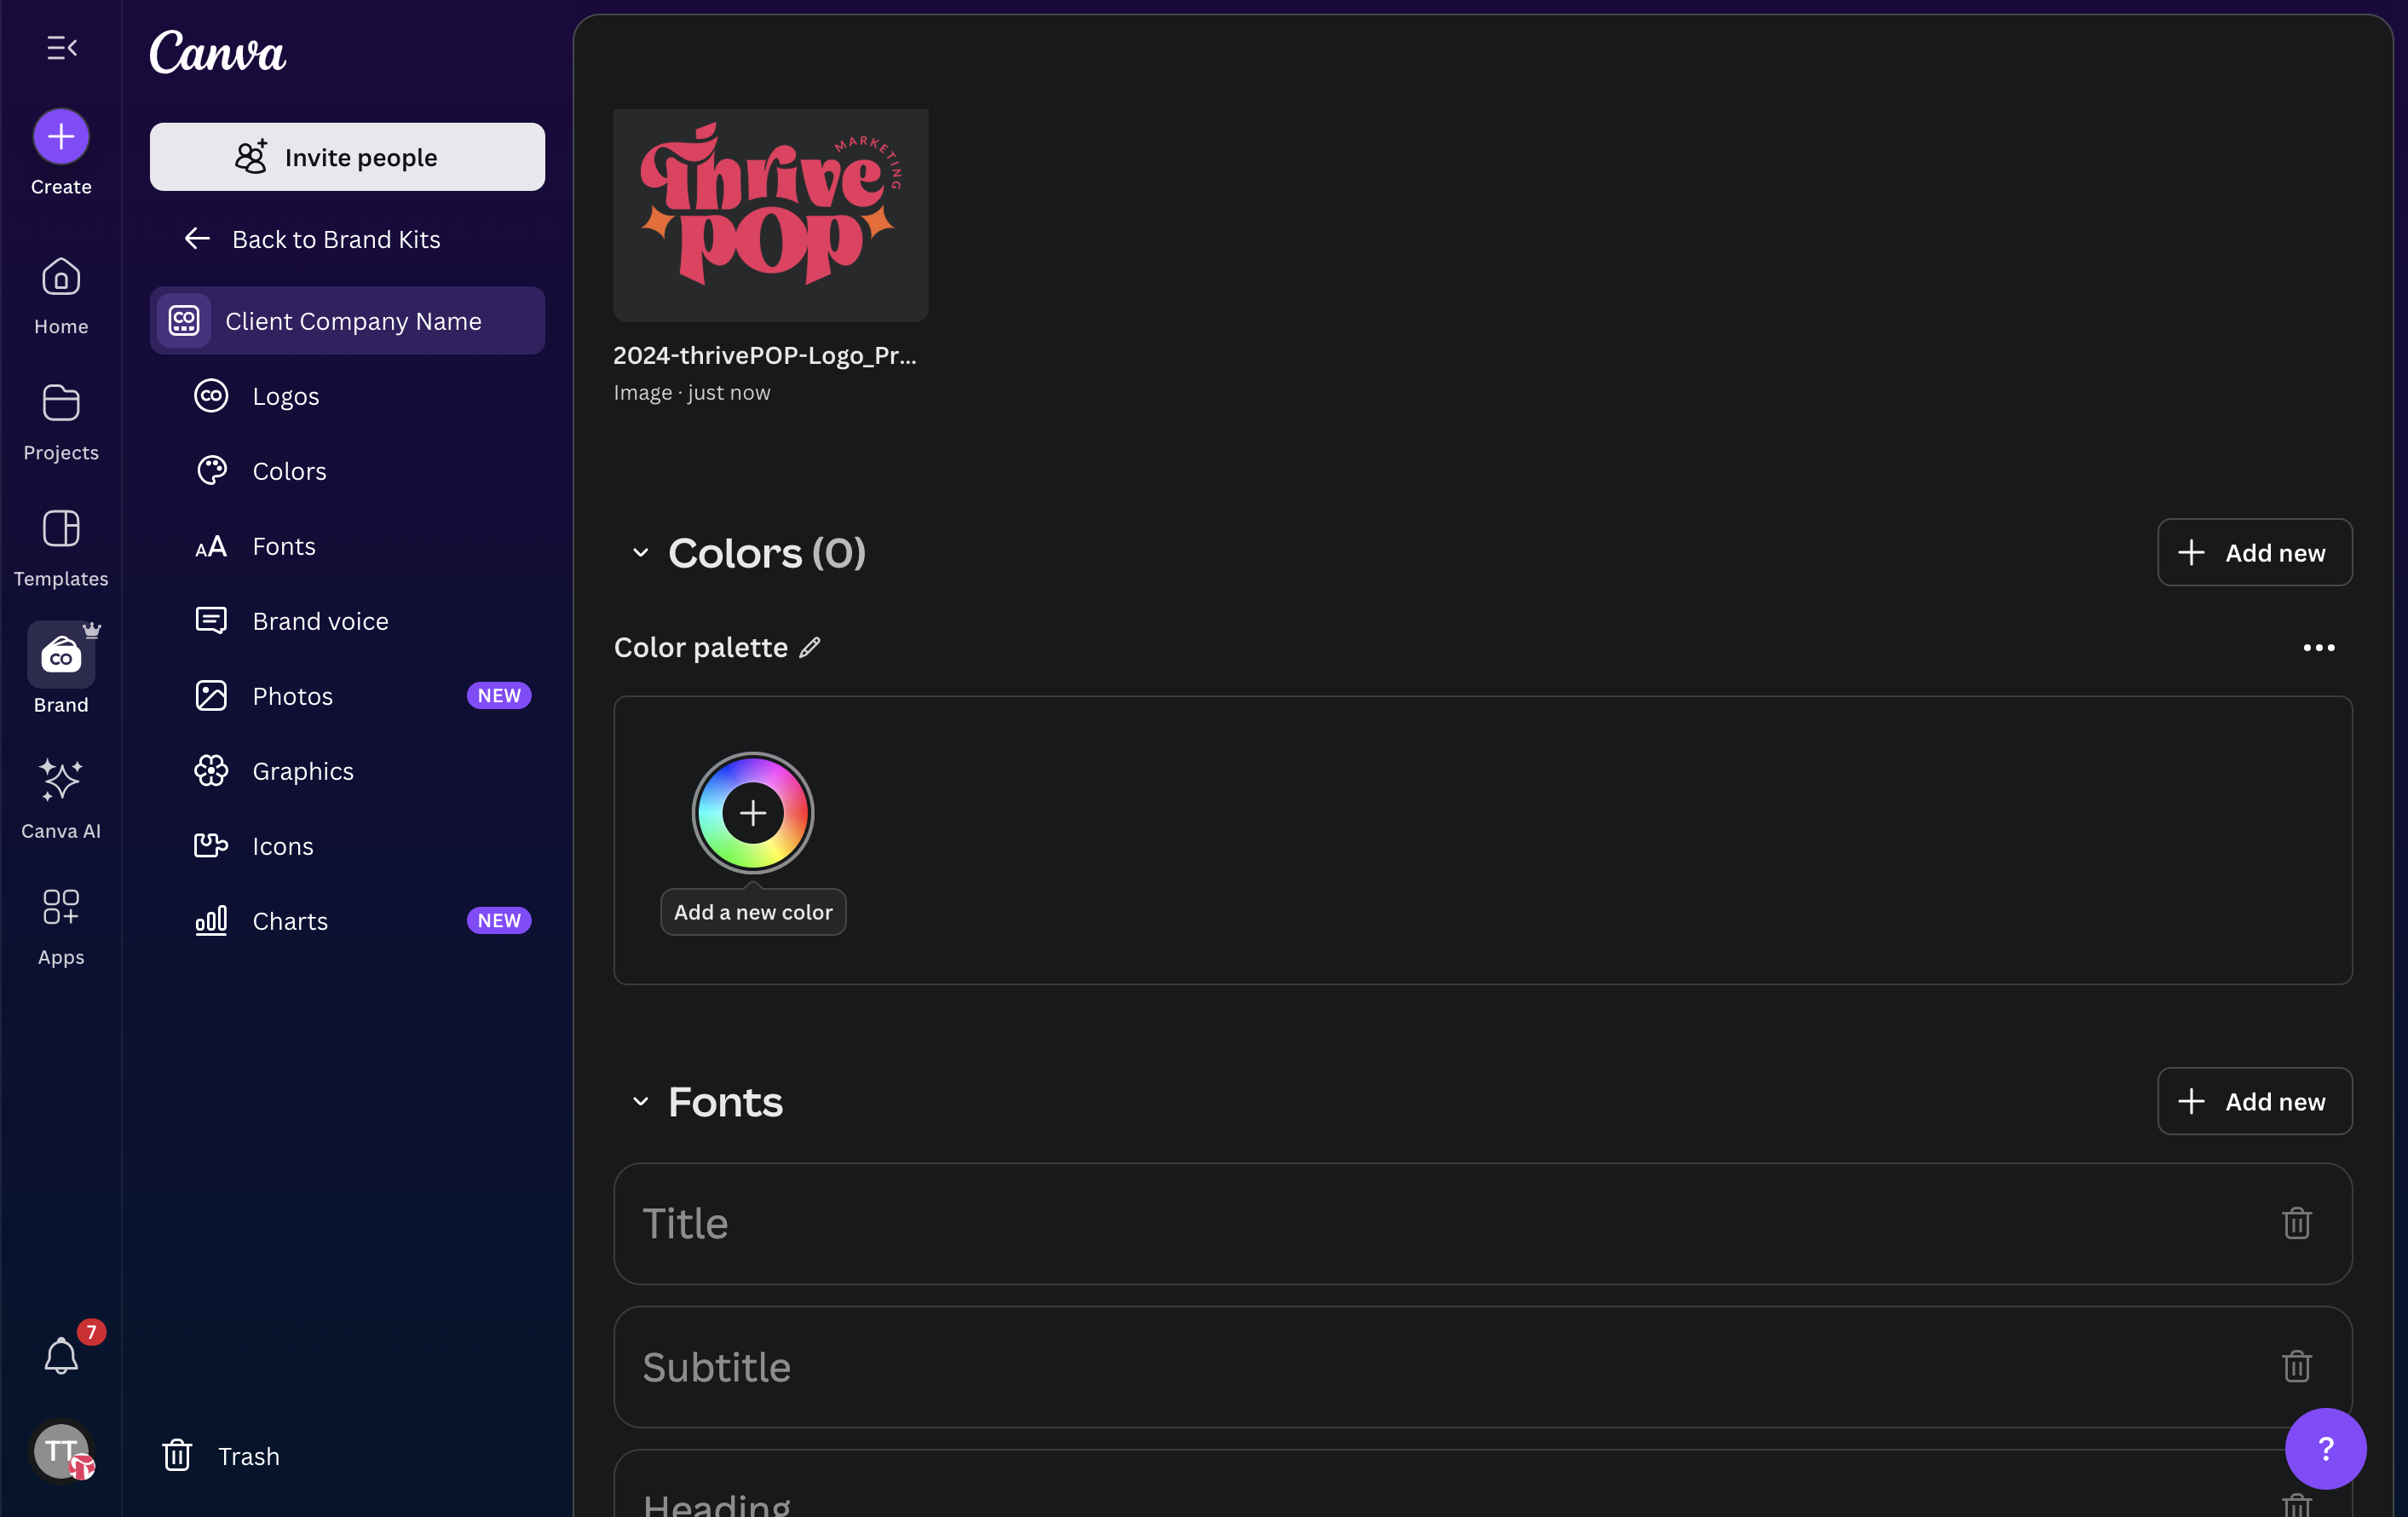2408x1517 pixels.
Task: Collapse the Fonts section chevron
Action: point(641,1102)
